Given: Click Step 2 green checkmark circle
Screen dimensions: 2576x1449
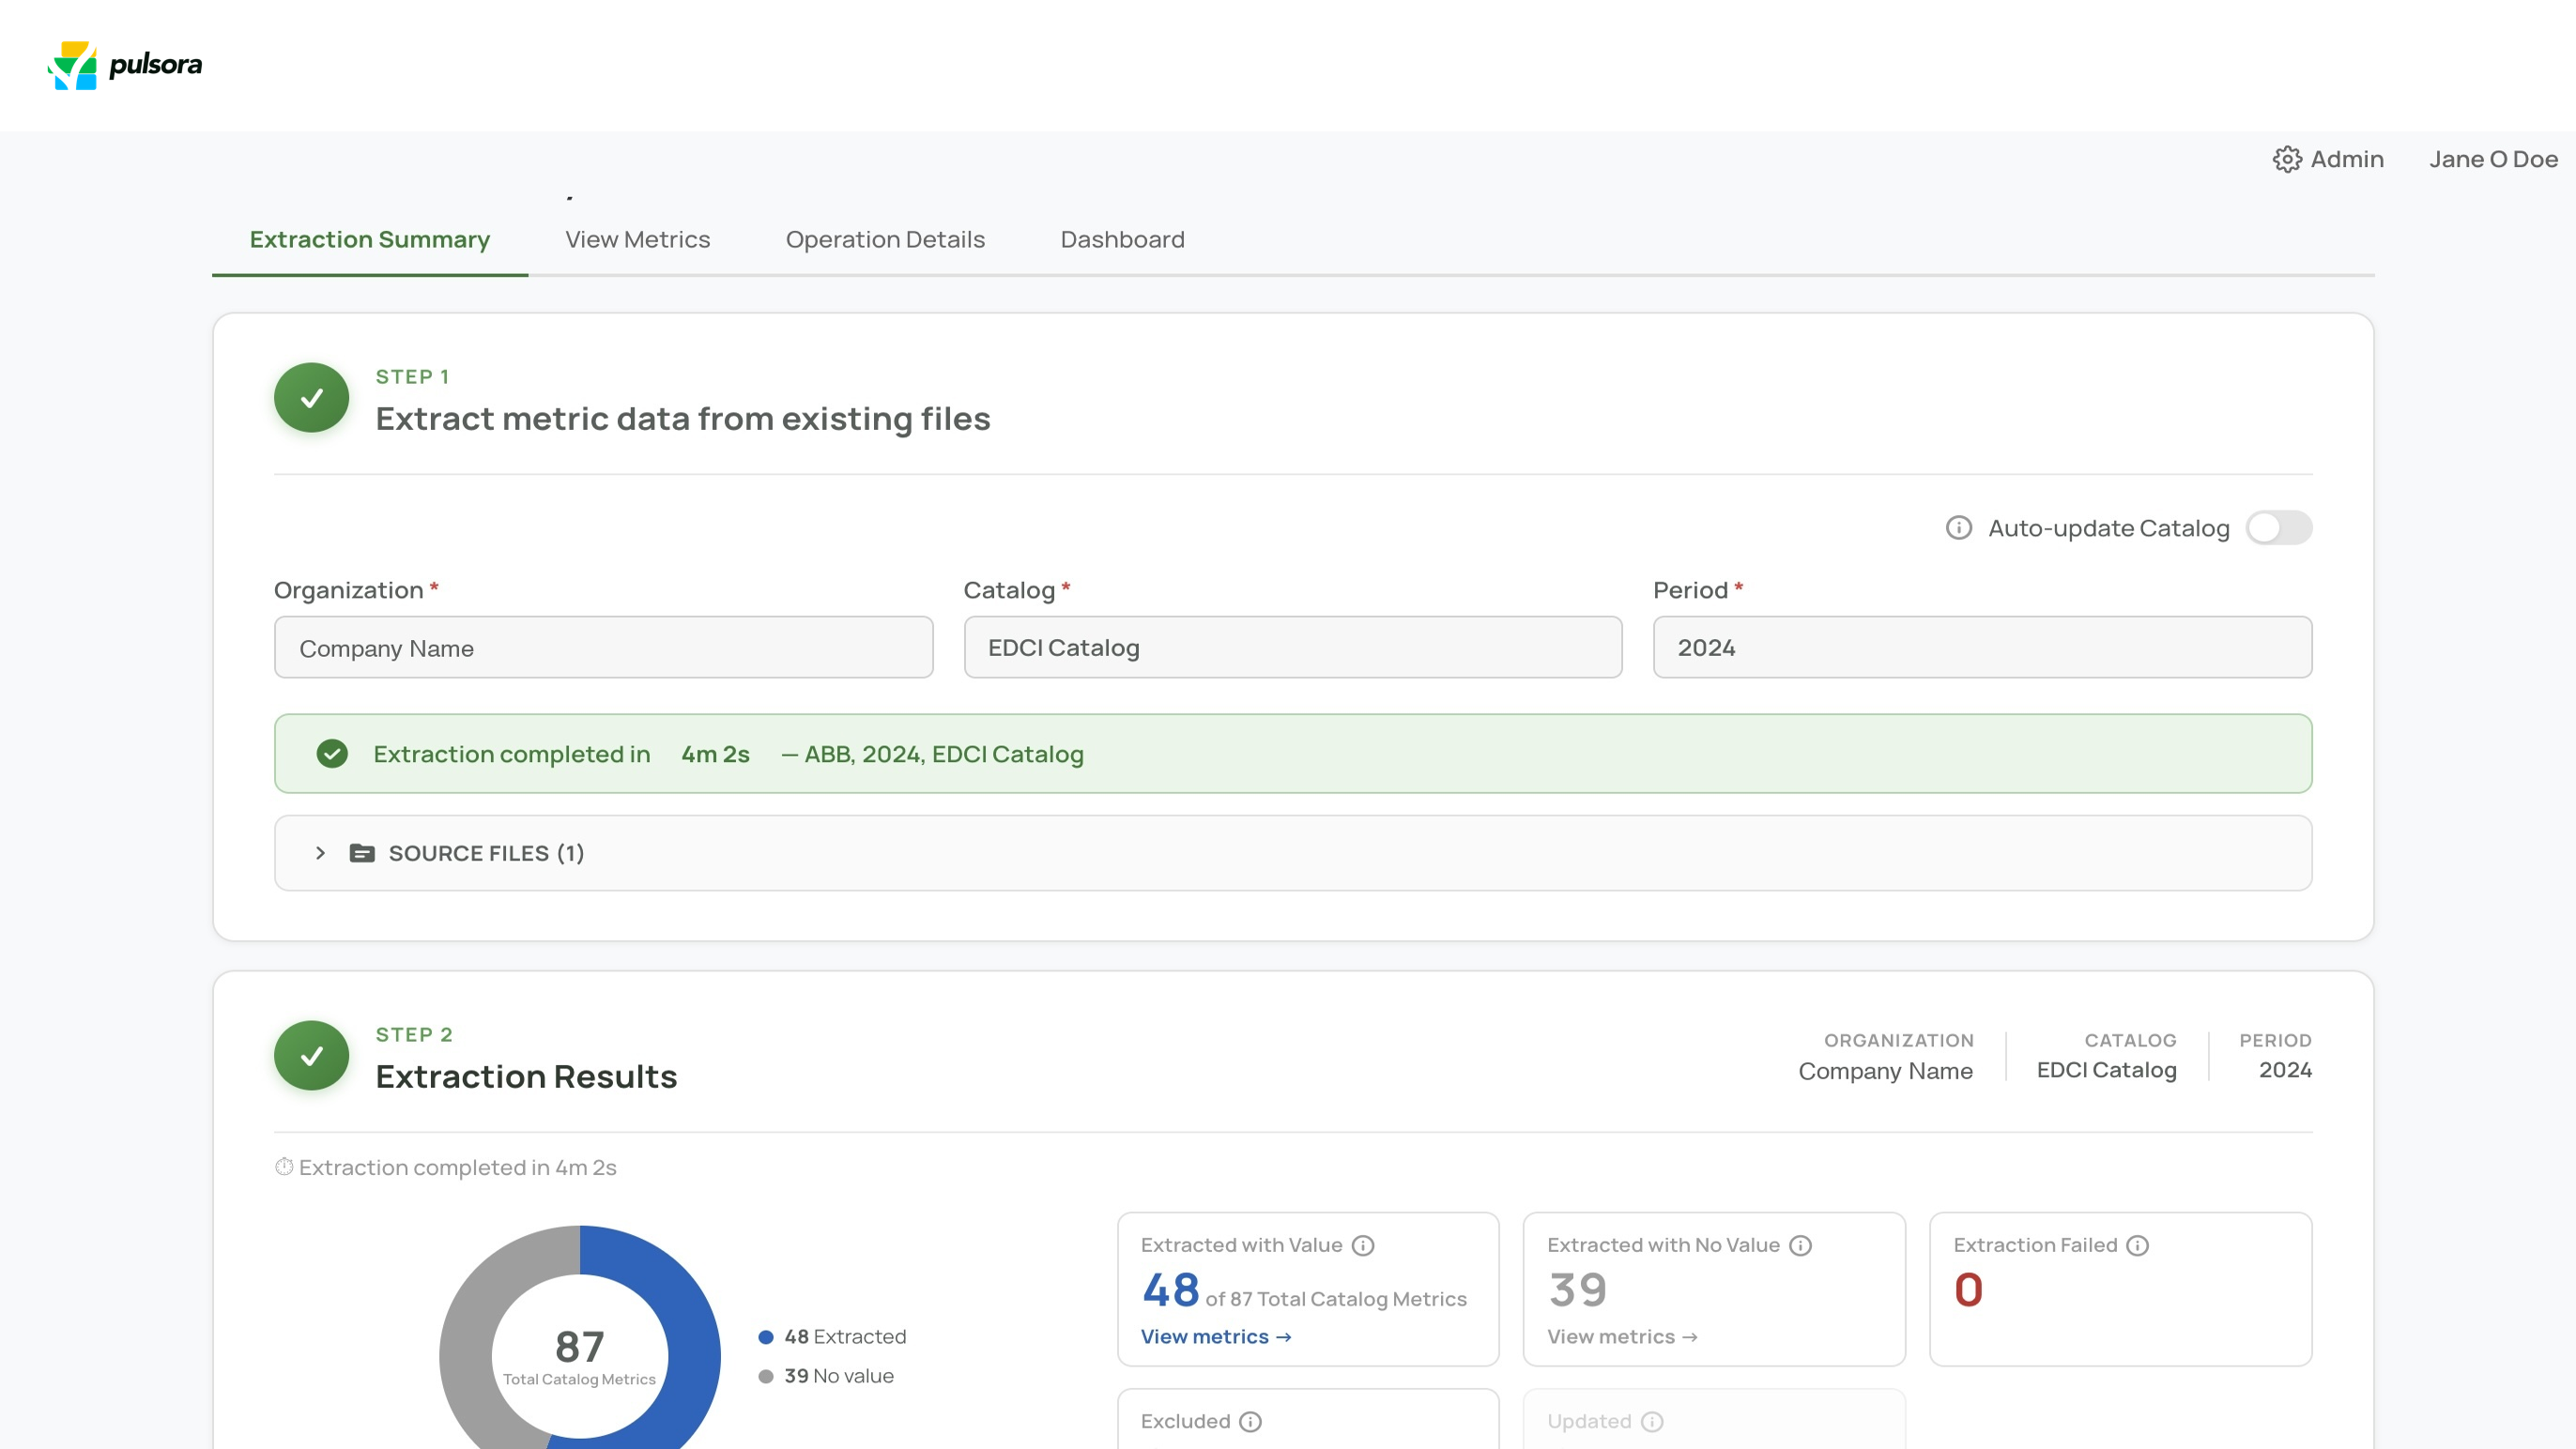Looking at the screenshot, I should (x=312, y=1056).
